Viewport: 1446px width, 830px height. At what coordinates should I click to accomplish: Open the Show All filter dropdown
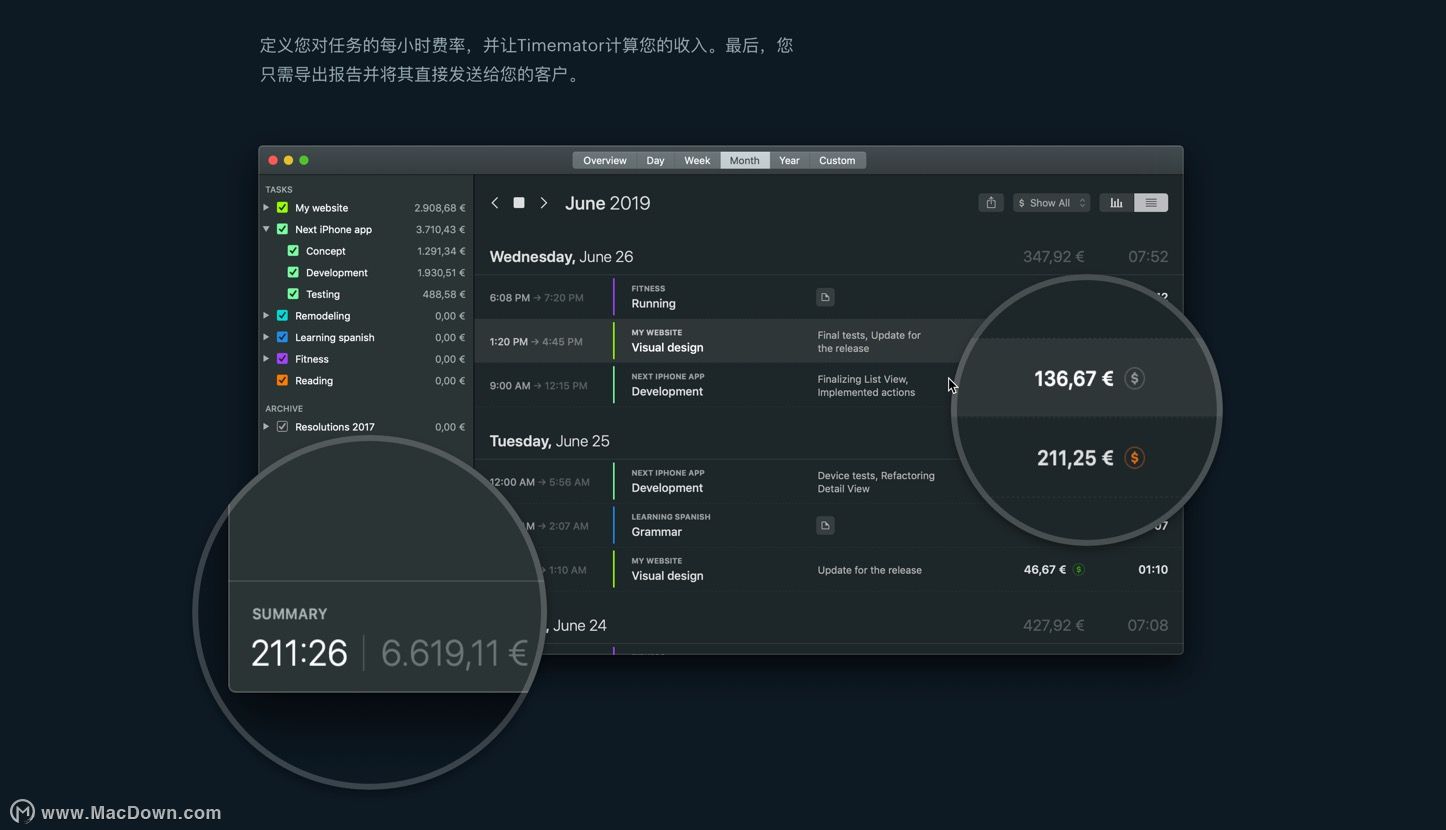(1050, 203)
